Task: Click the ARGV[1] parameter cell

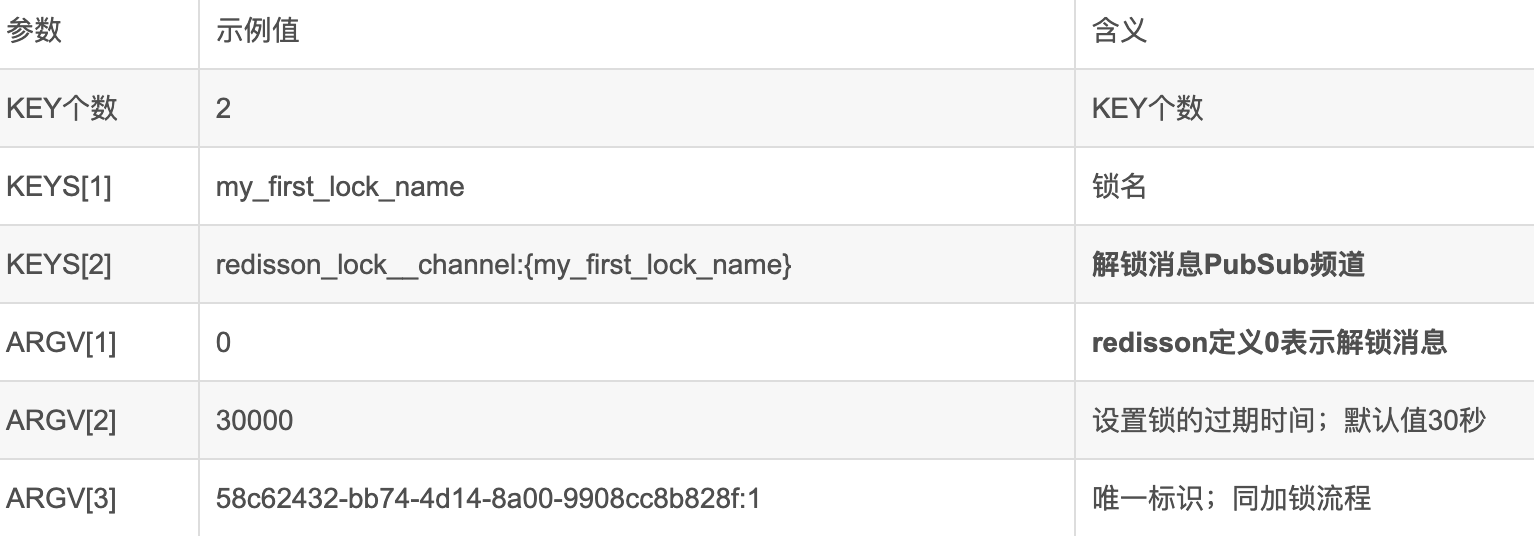Action: coord(61,343)
